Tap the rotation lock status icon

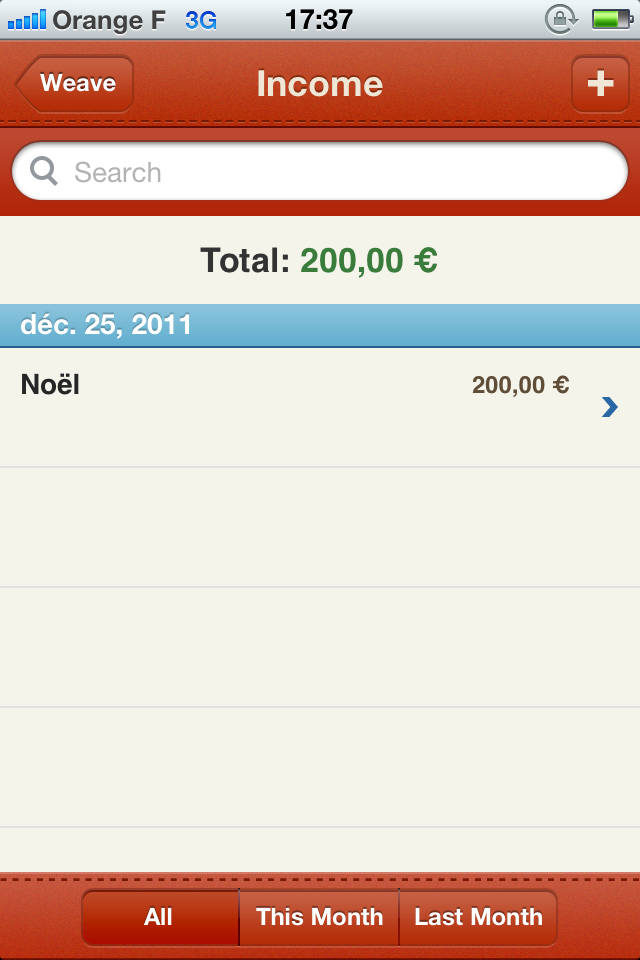pyautogui.click(x=562, y=18)
